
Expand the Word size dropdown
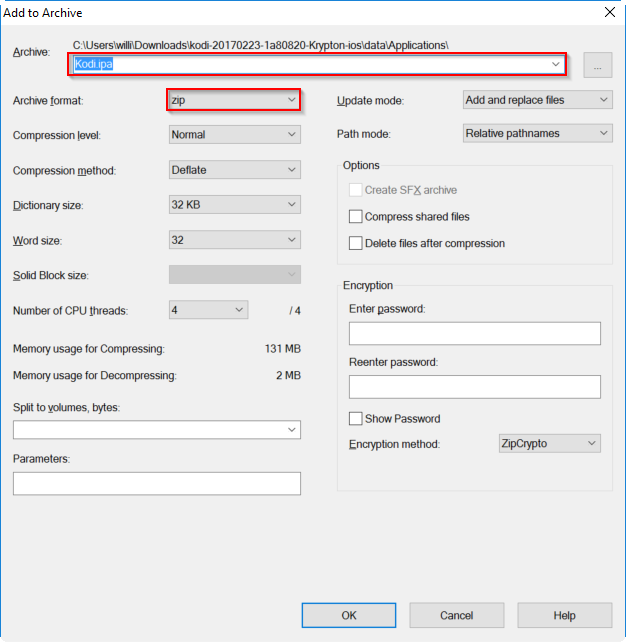click(234, 240)
